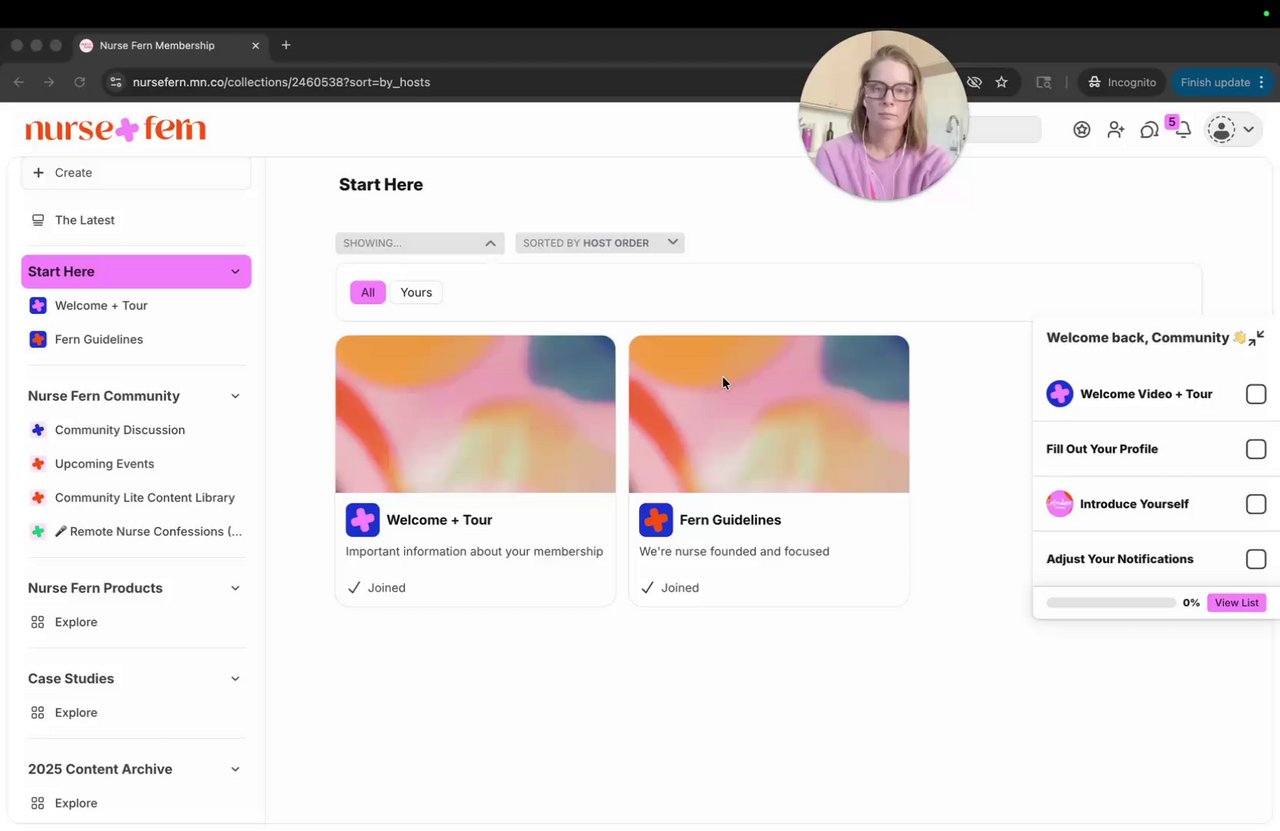
Task: Minimize the welcome checklist panel
Action: (x=1257, y=338)
